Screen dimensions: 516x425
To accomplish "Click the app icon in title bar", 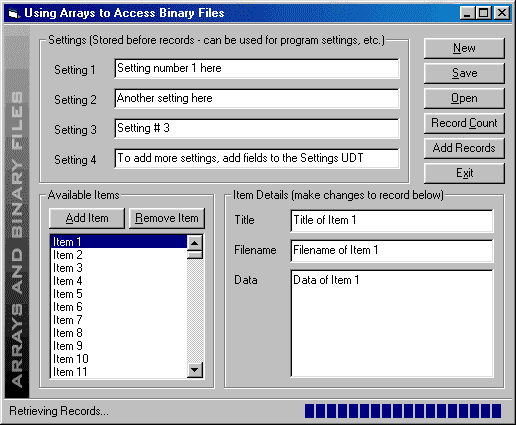I will (x=14, y=13).
